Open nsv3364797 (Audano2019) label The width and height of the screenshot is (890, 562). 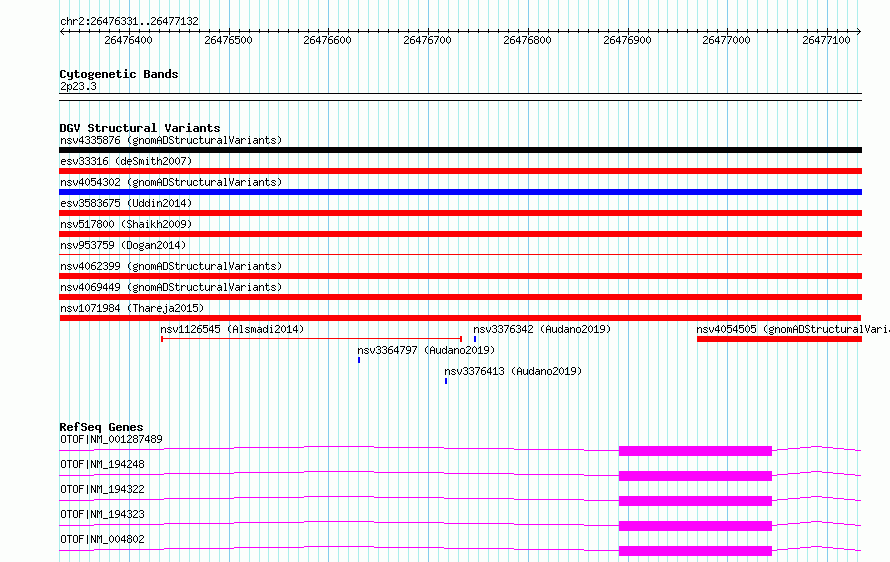426,350
